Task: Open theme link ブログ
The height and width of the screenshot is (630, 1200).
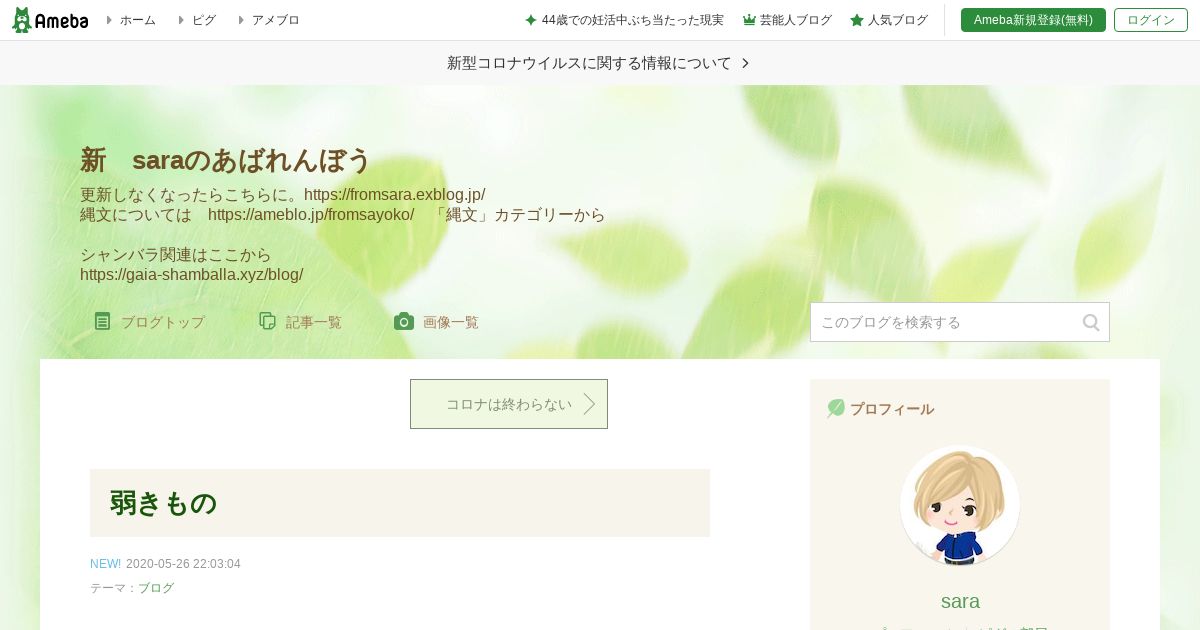Action: tap(156, 588)
